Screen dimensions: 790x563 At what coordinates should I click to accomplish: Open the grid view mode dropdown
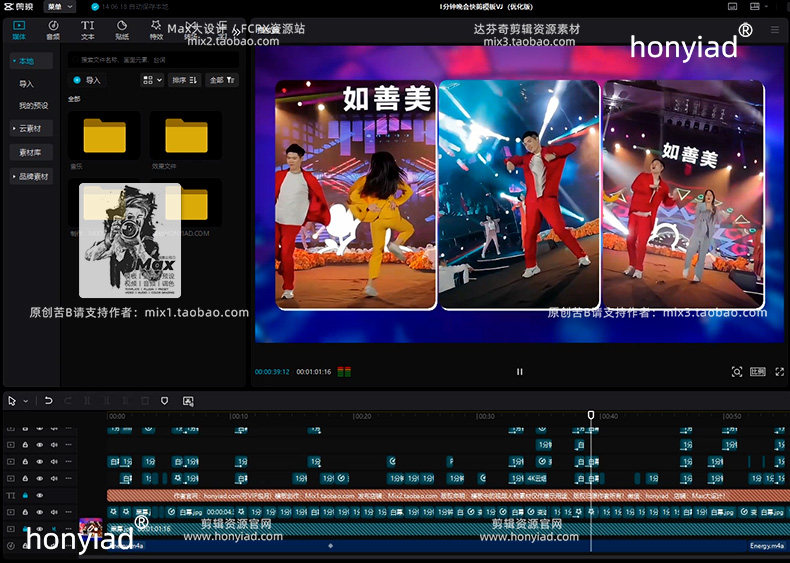pos(152,80)
